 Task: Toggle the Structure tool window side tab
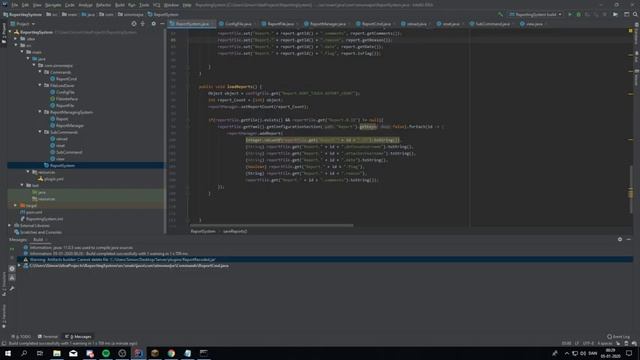4,284
